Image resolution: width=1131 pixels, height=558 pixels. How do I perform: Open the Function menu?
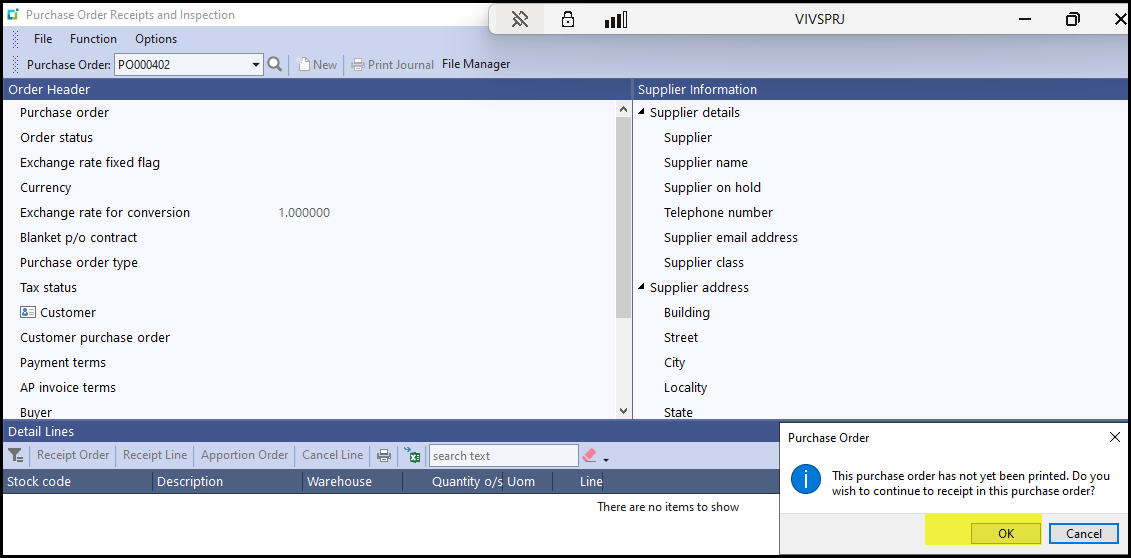[x=93, y=39]
